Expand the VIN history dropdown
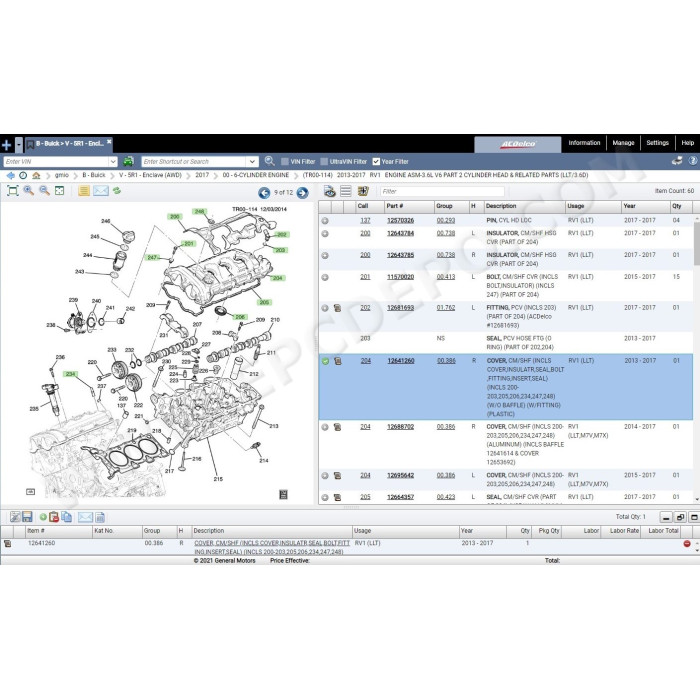 113,162
